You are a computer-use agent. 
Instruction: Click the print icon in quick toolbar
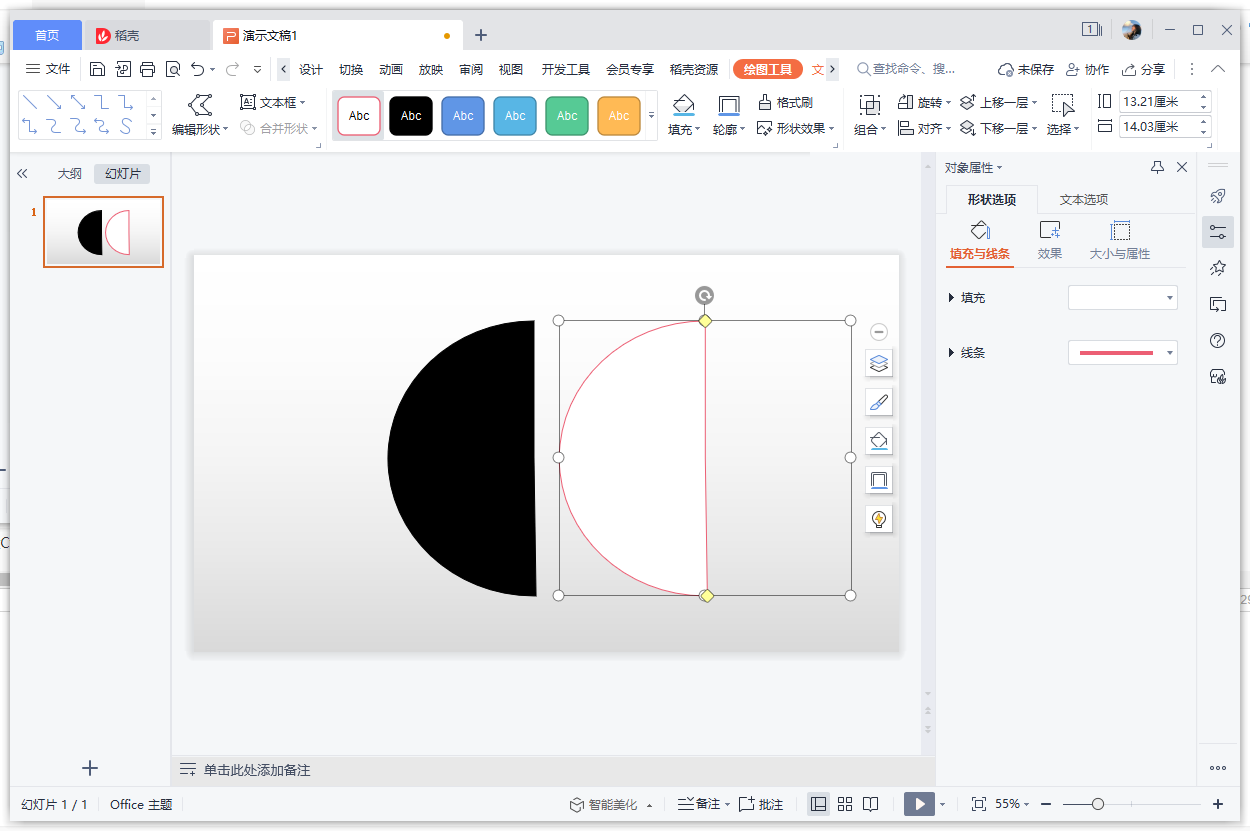pyautogui.click(x=148, y=69)
